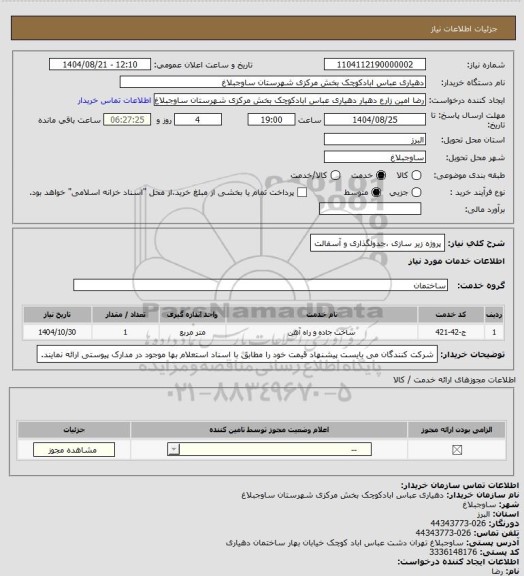Click the deadline date field 1404/08/25
524x576 pixels.
point(375,119)
